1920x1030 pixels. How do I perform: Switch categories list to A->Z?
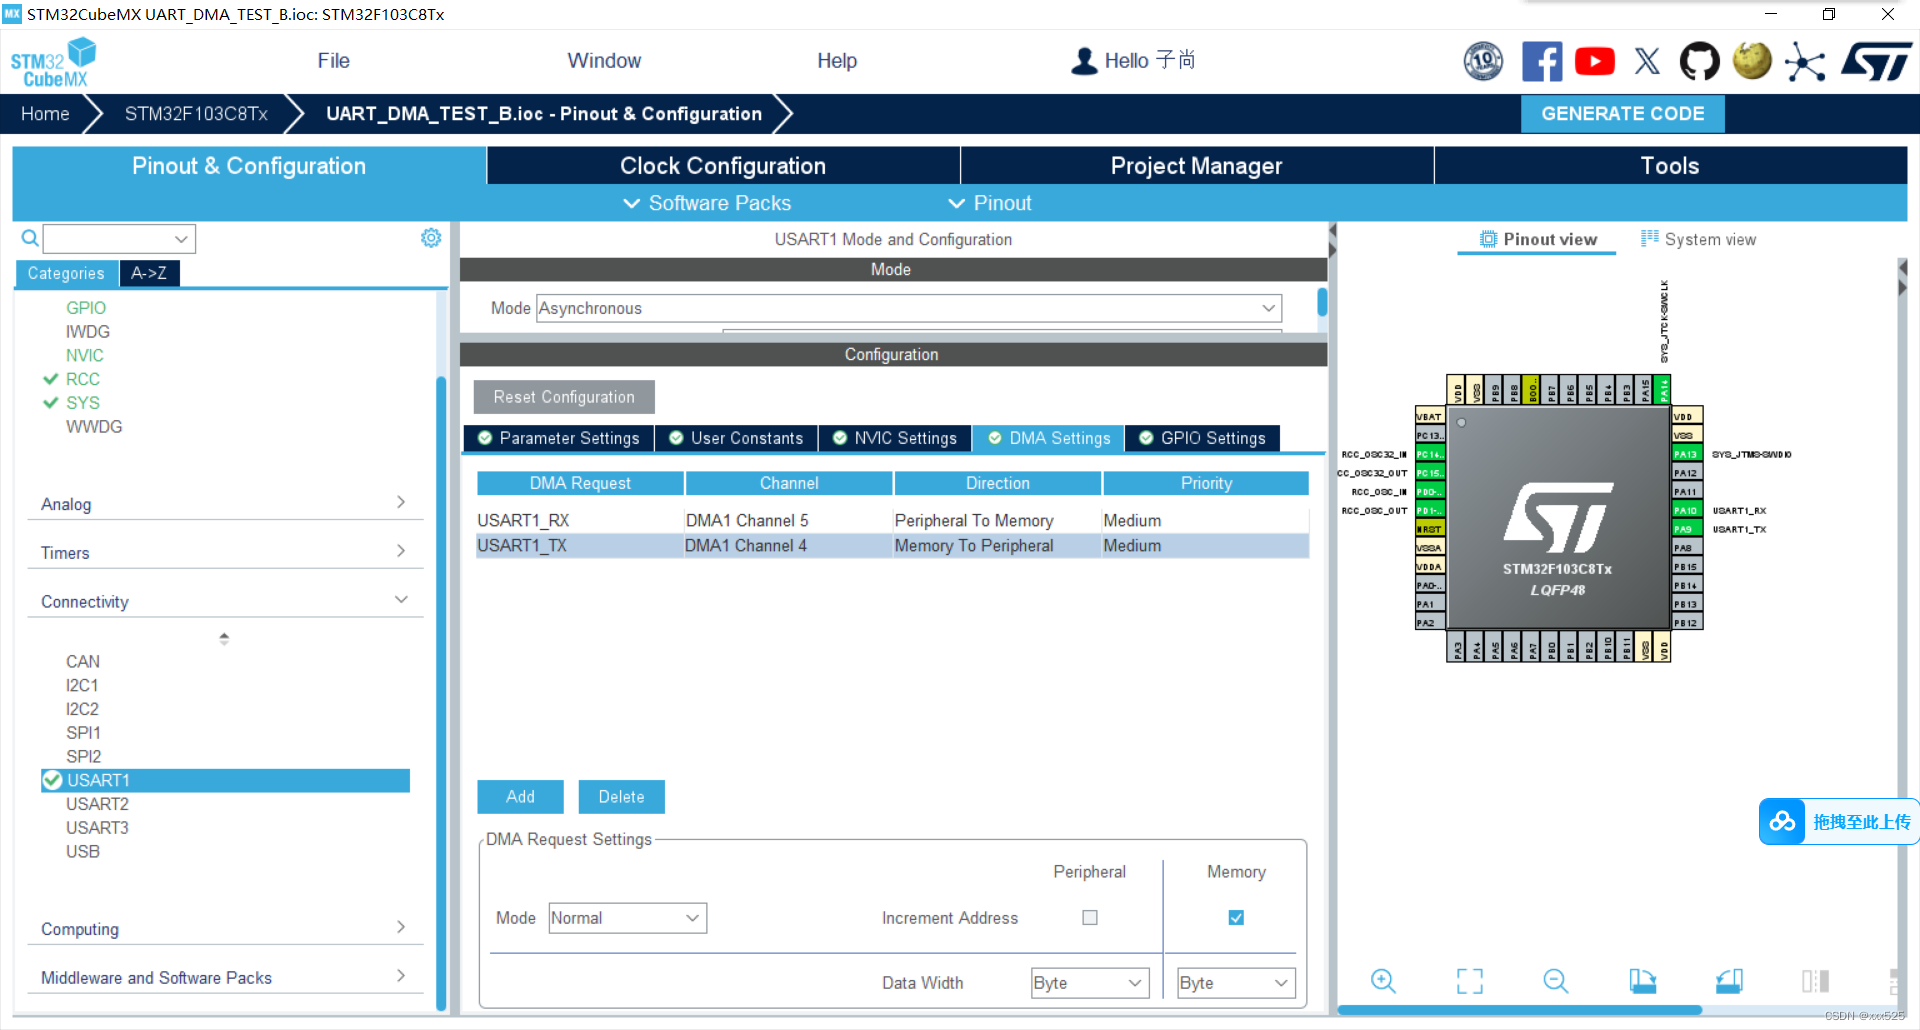coord(149,273)
